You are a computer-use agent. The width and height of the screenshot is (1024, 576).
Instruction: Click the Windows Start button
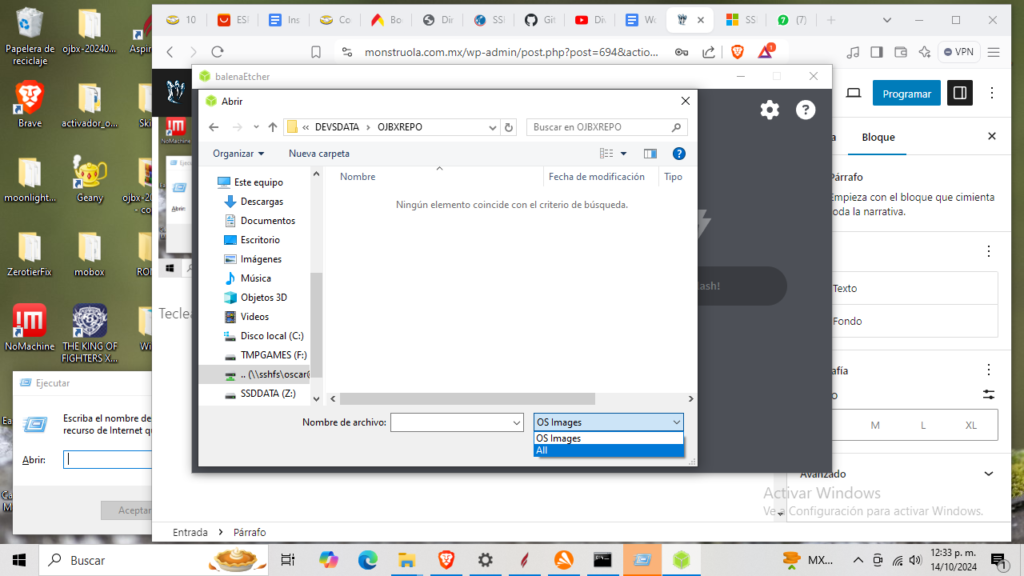[x=19, y=560]
